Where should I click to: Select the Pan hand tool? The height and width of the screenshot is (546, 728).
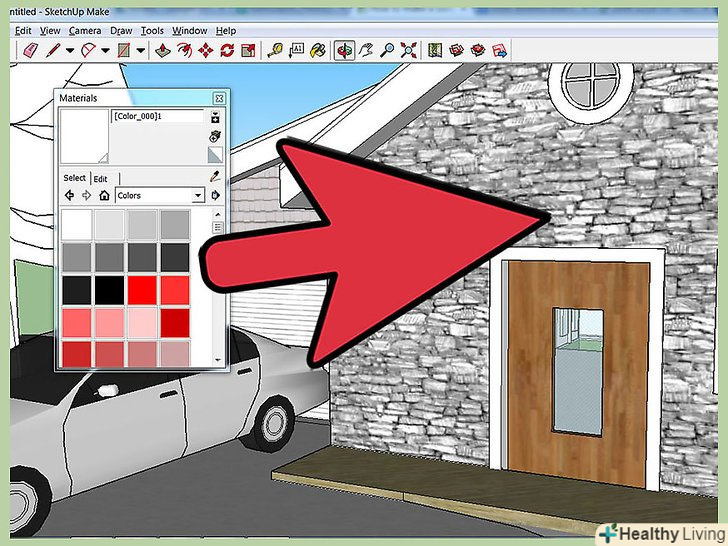click(x=366, y=50)
